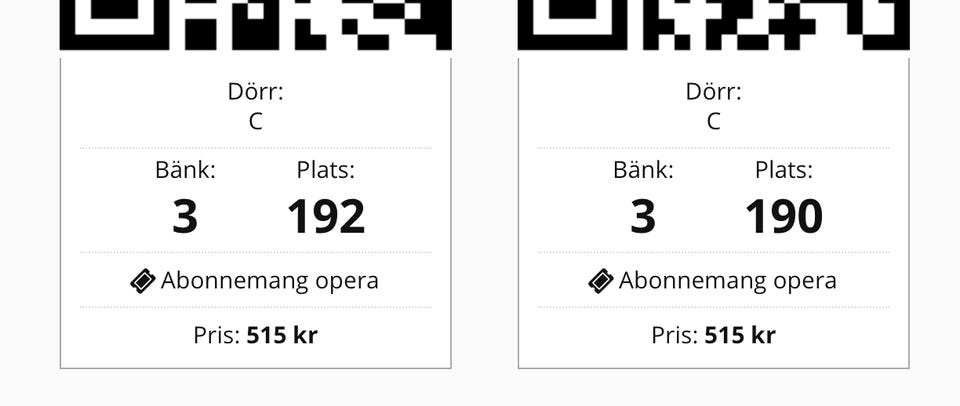The image size is (960, 406).
Task: Click the "Dörr:" label on seat 190 ticket
Action: click(713, 92)
